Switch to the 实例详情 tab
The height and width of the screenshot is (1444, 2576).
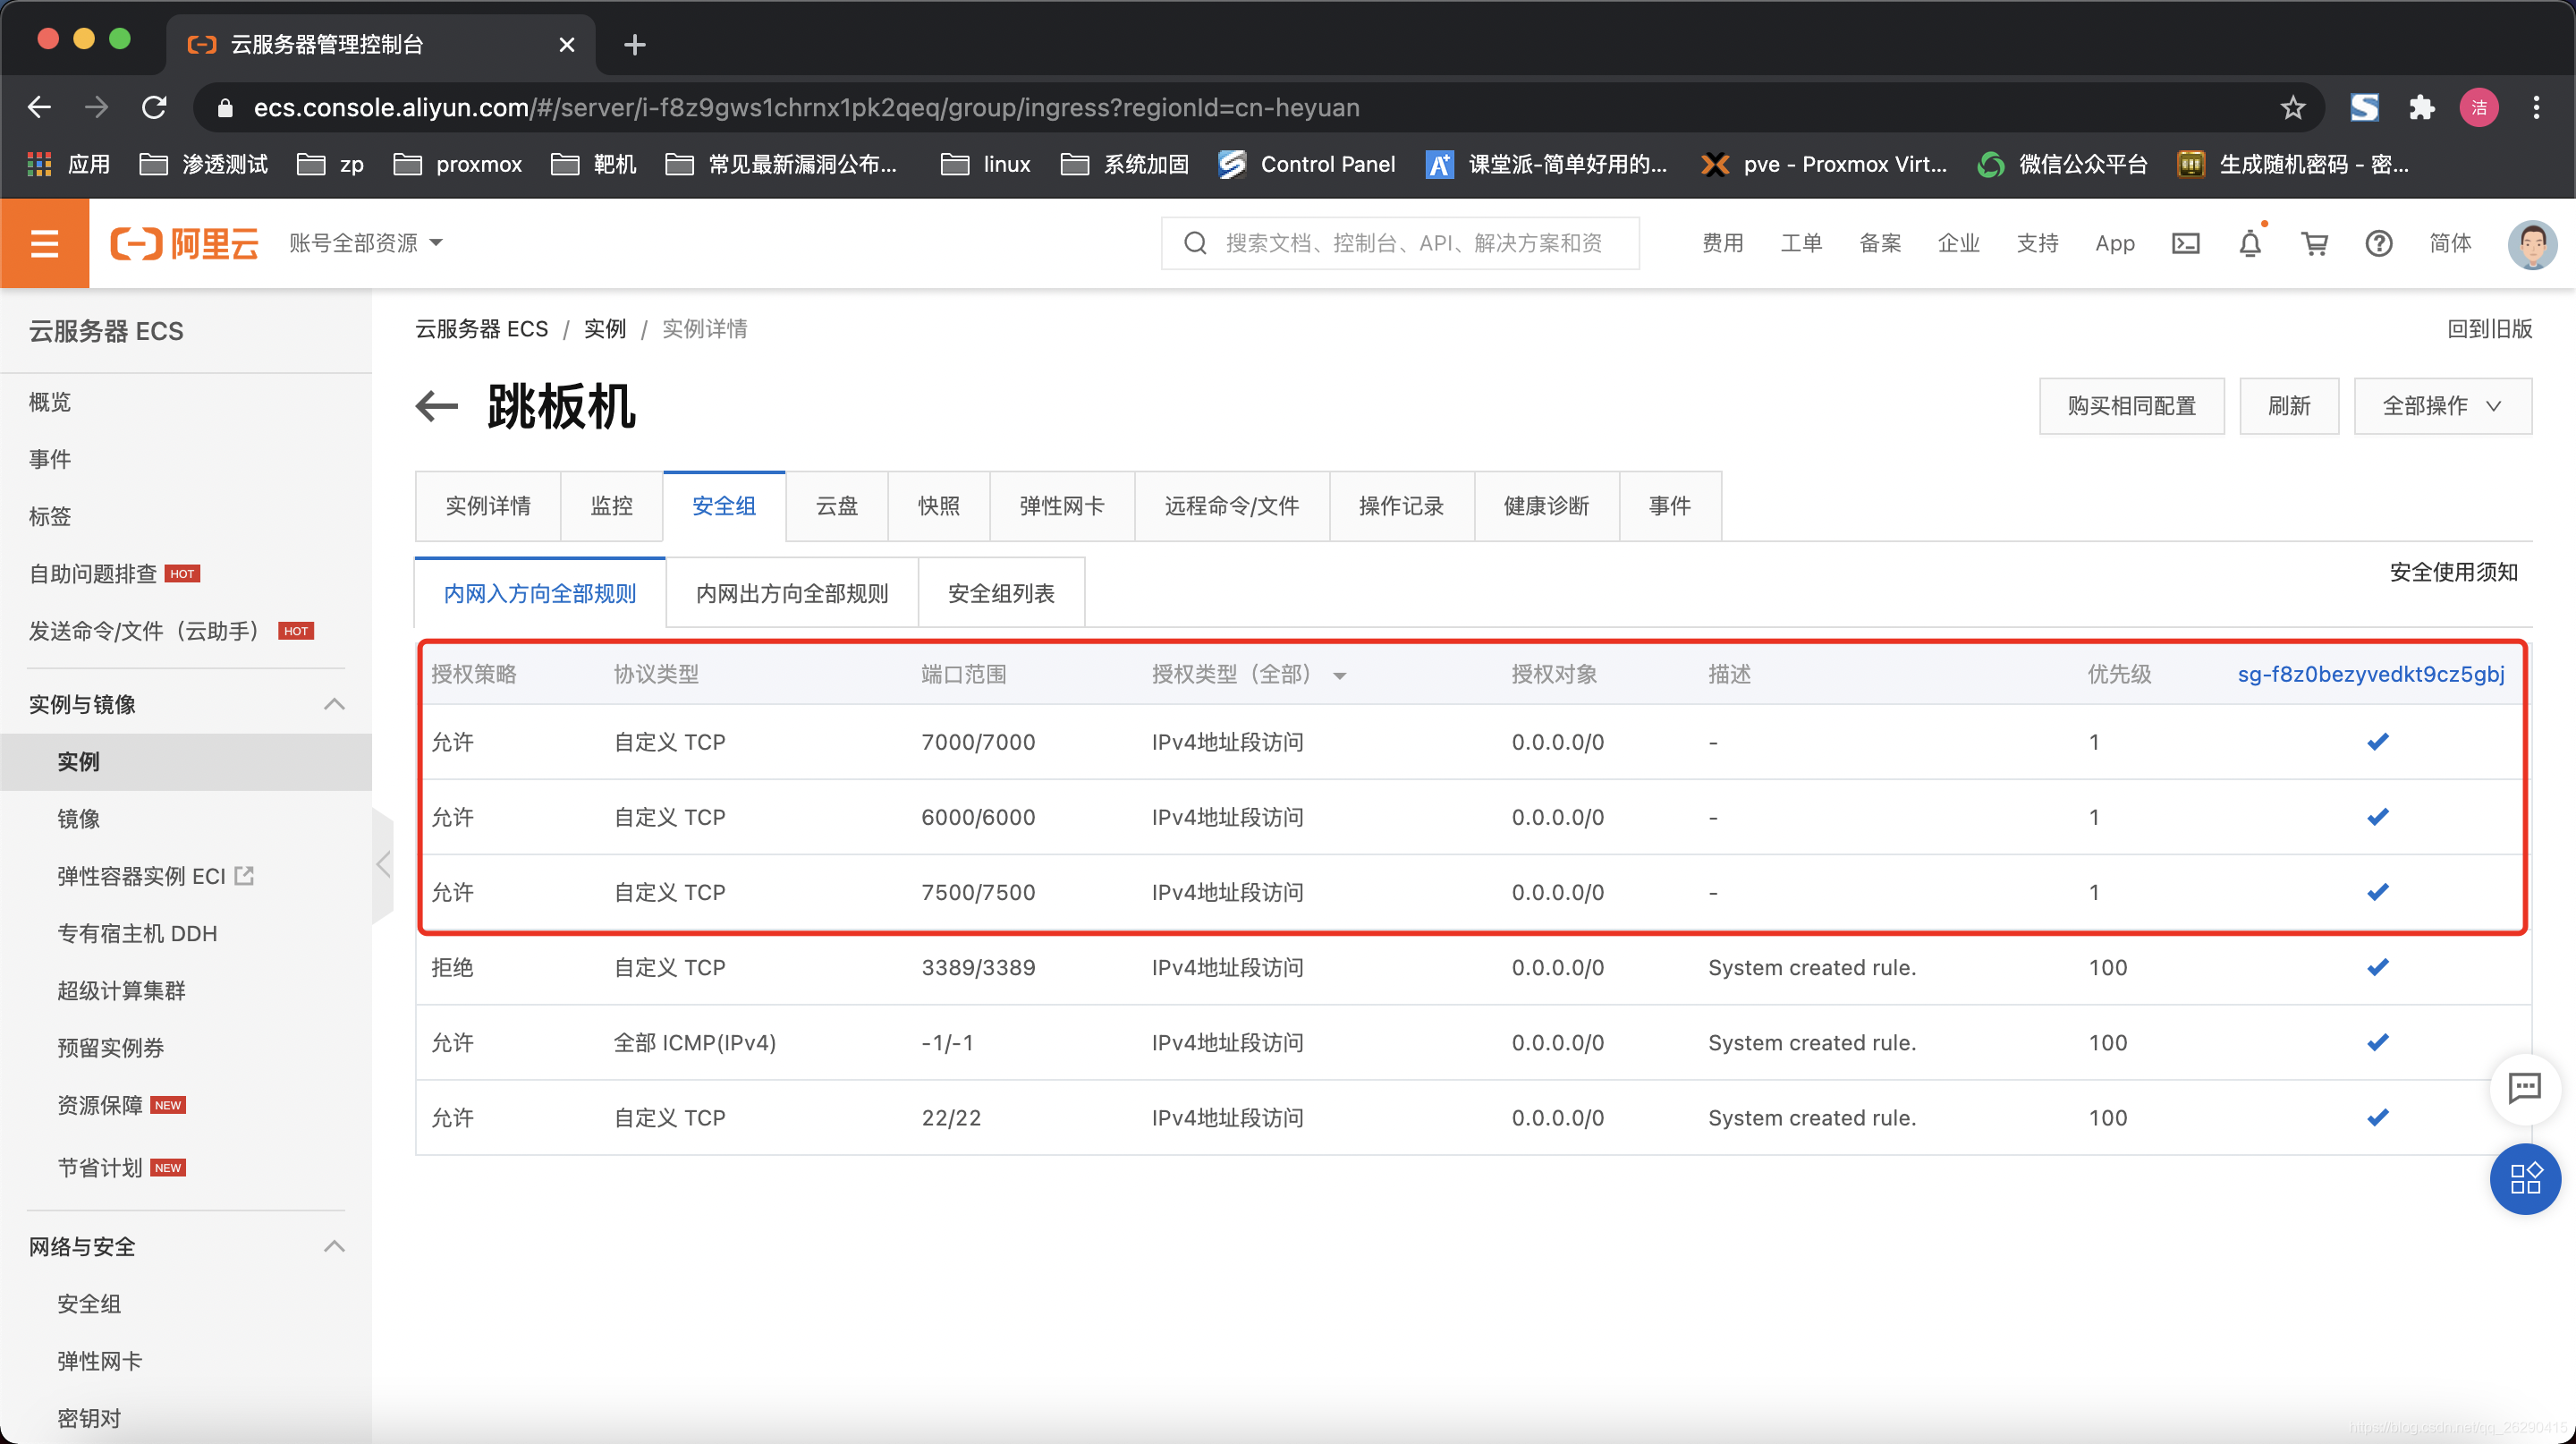point(488,506)
